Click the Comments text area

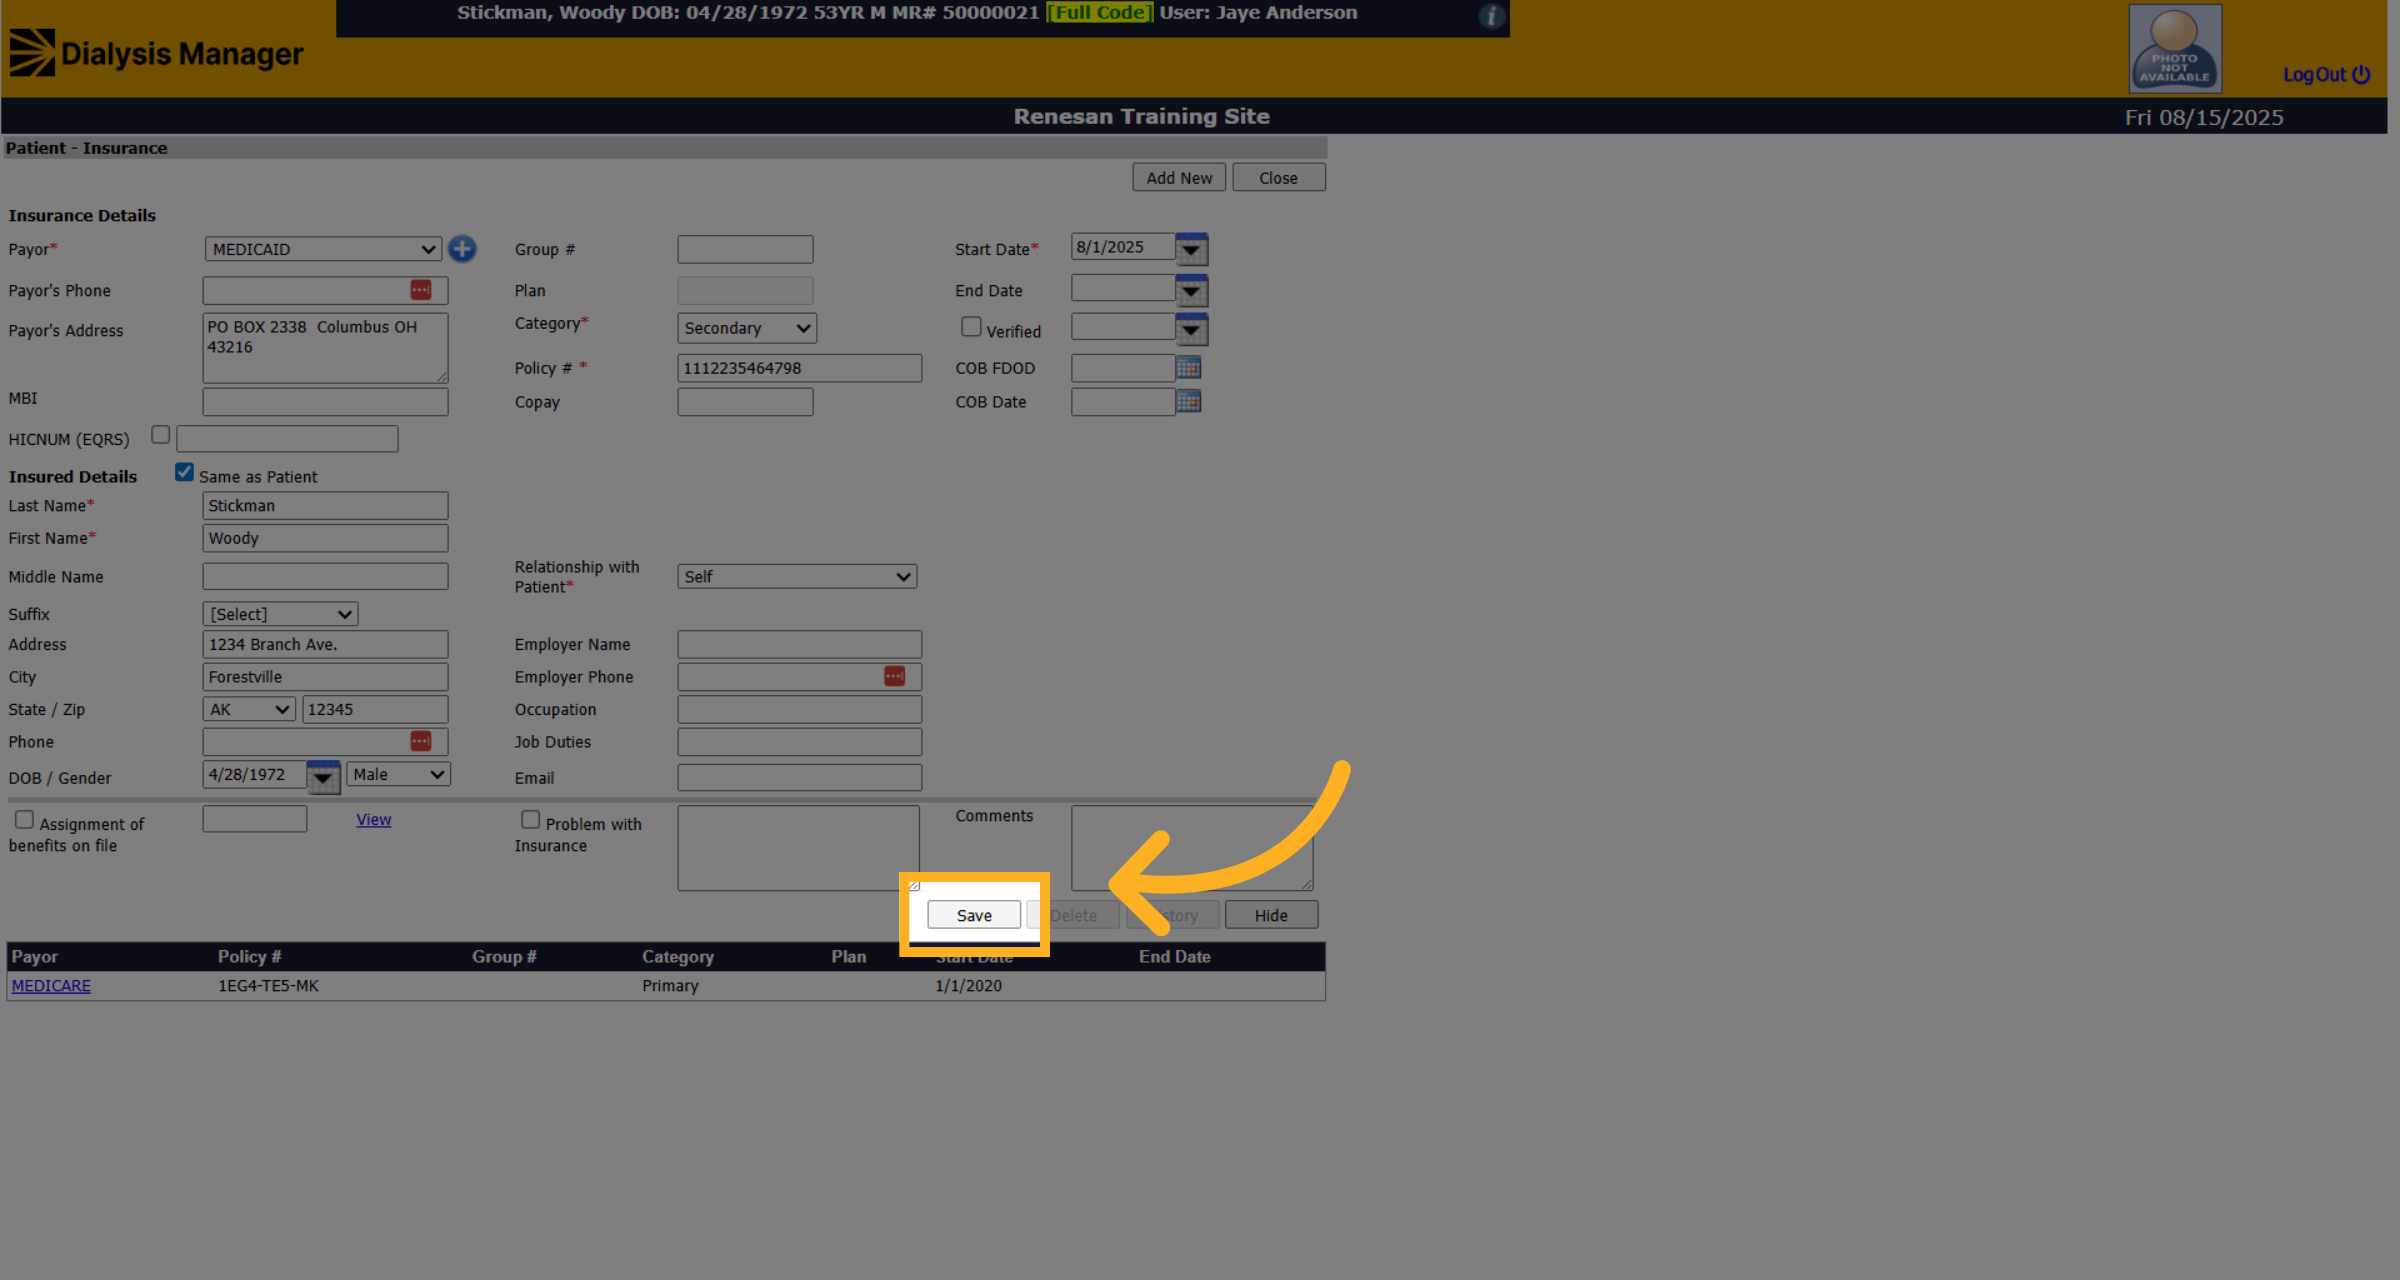click(1192, 848)
